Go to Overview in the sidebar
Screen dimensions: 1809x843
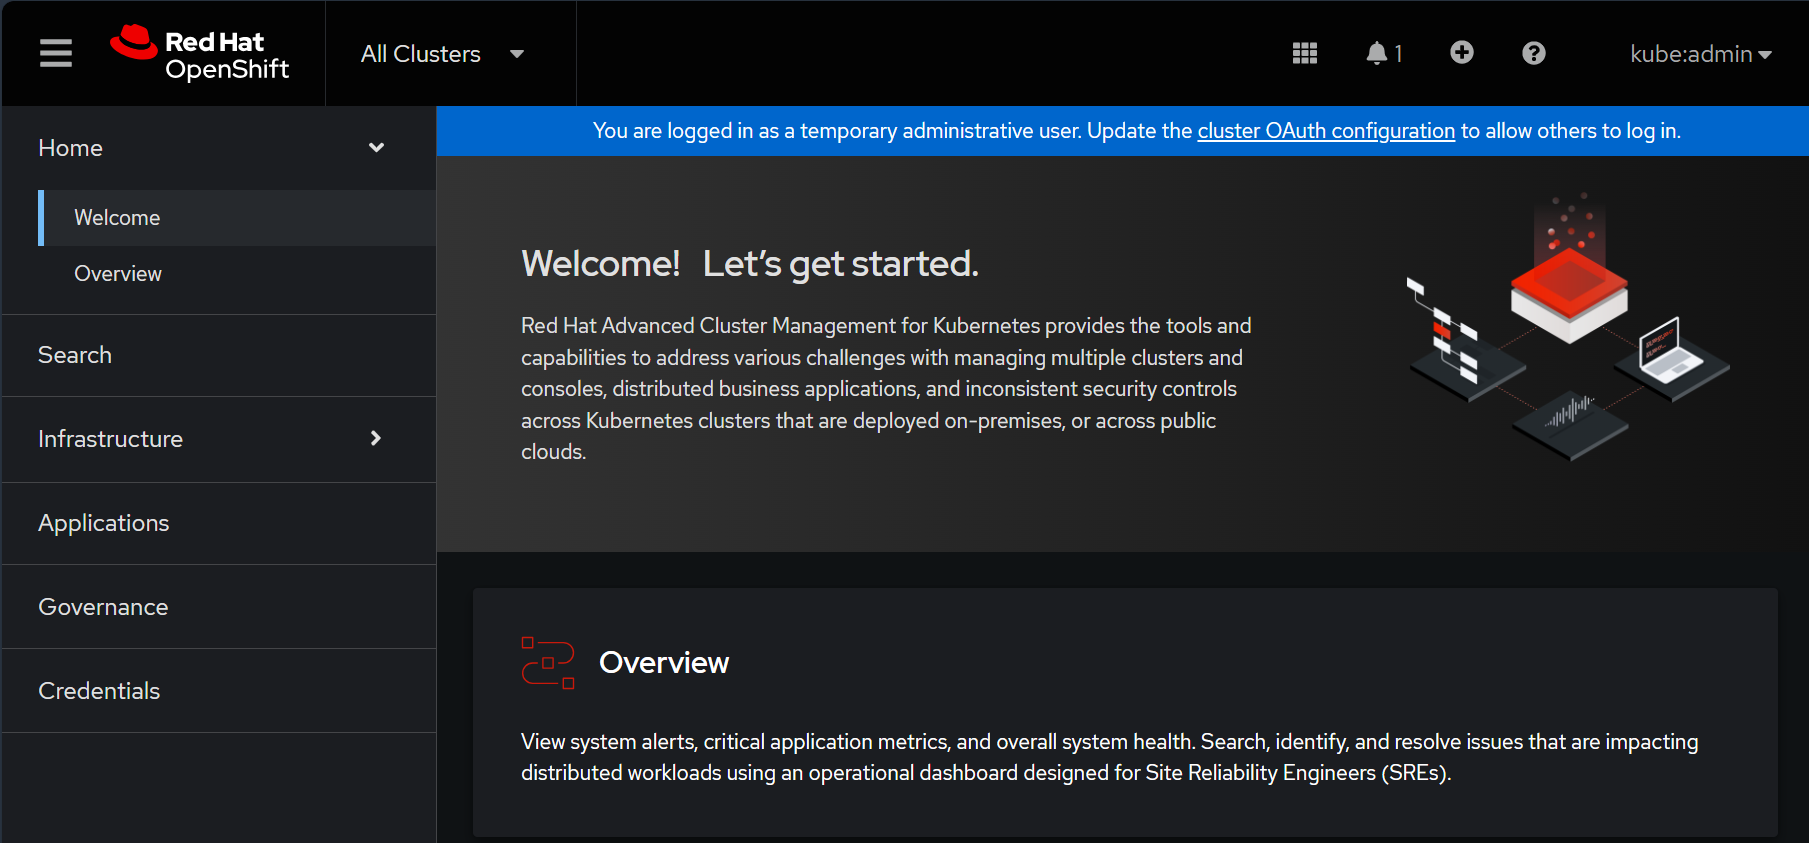(x=238, y=274)
